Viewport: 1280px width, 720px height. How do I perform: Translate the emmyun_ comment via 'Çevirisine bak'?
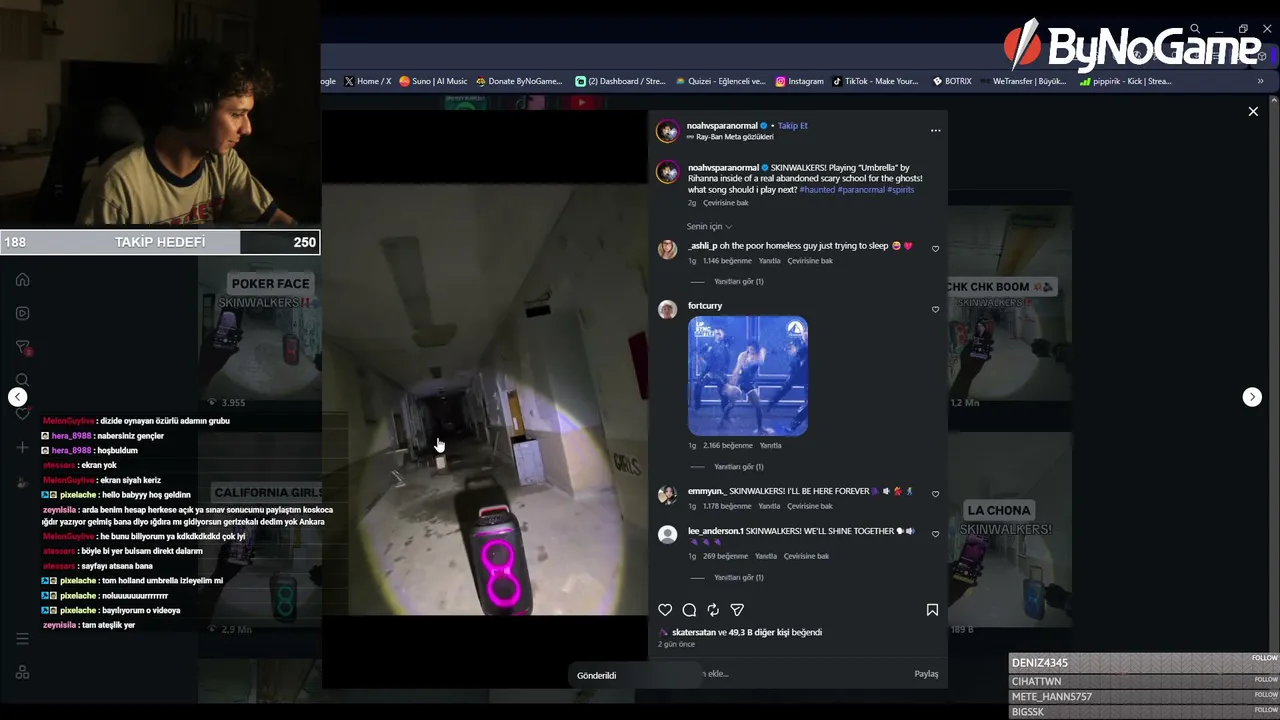810,506
